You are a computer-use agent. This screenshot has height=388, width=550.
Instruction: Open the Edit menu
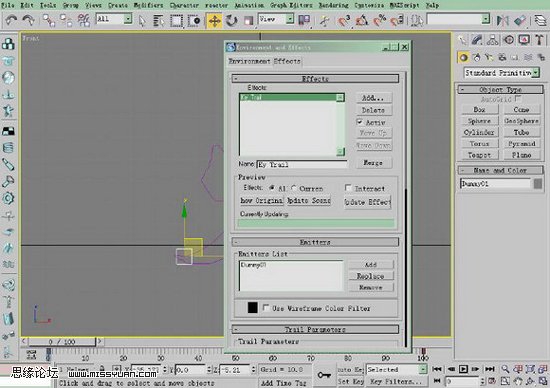click(x=27, y=5)
